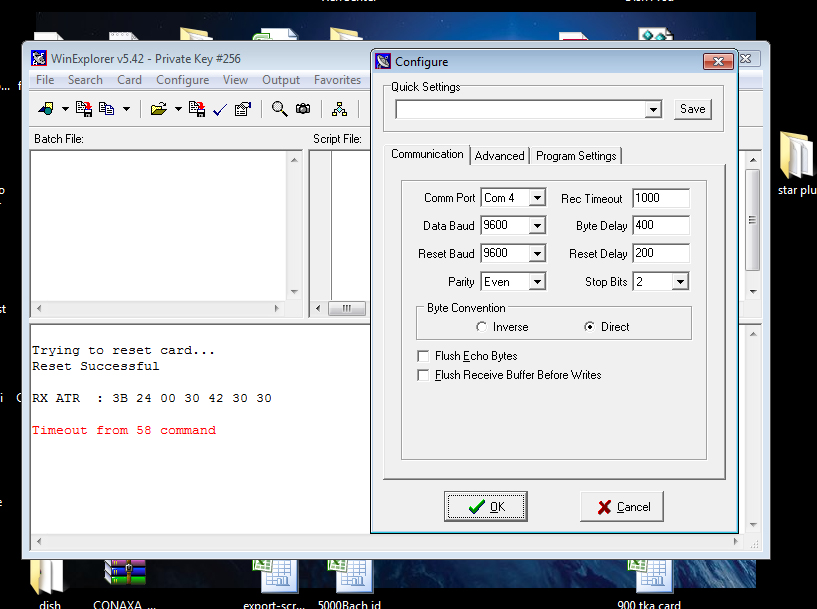Viewport: 817px width, 609px height.
Task: Click the copy documents toolbar icon
Action: coord(106,109)
